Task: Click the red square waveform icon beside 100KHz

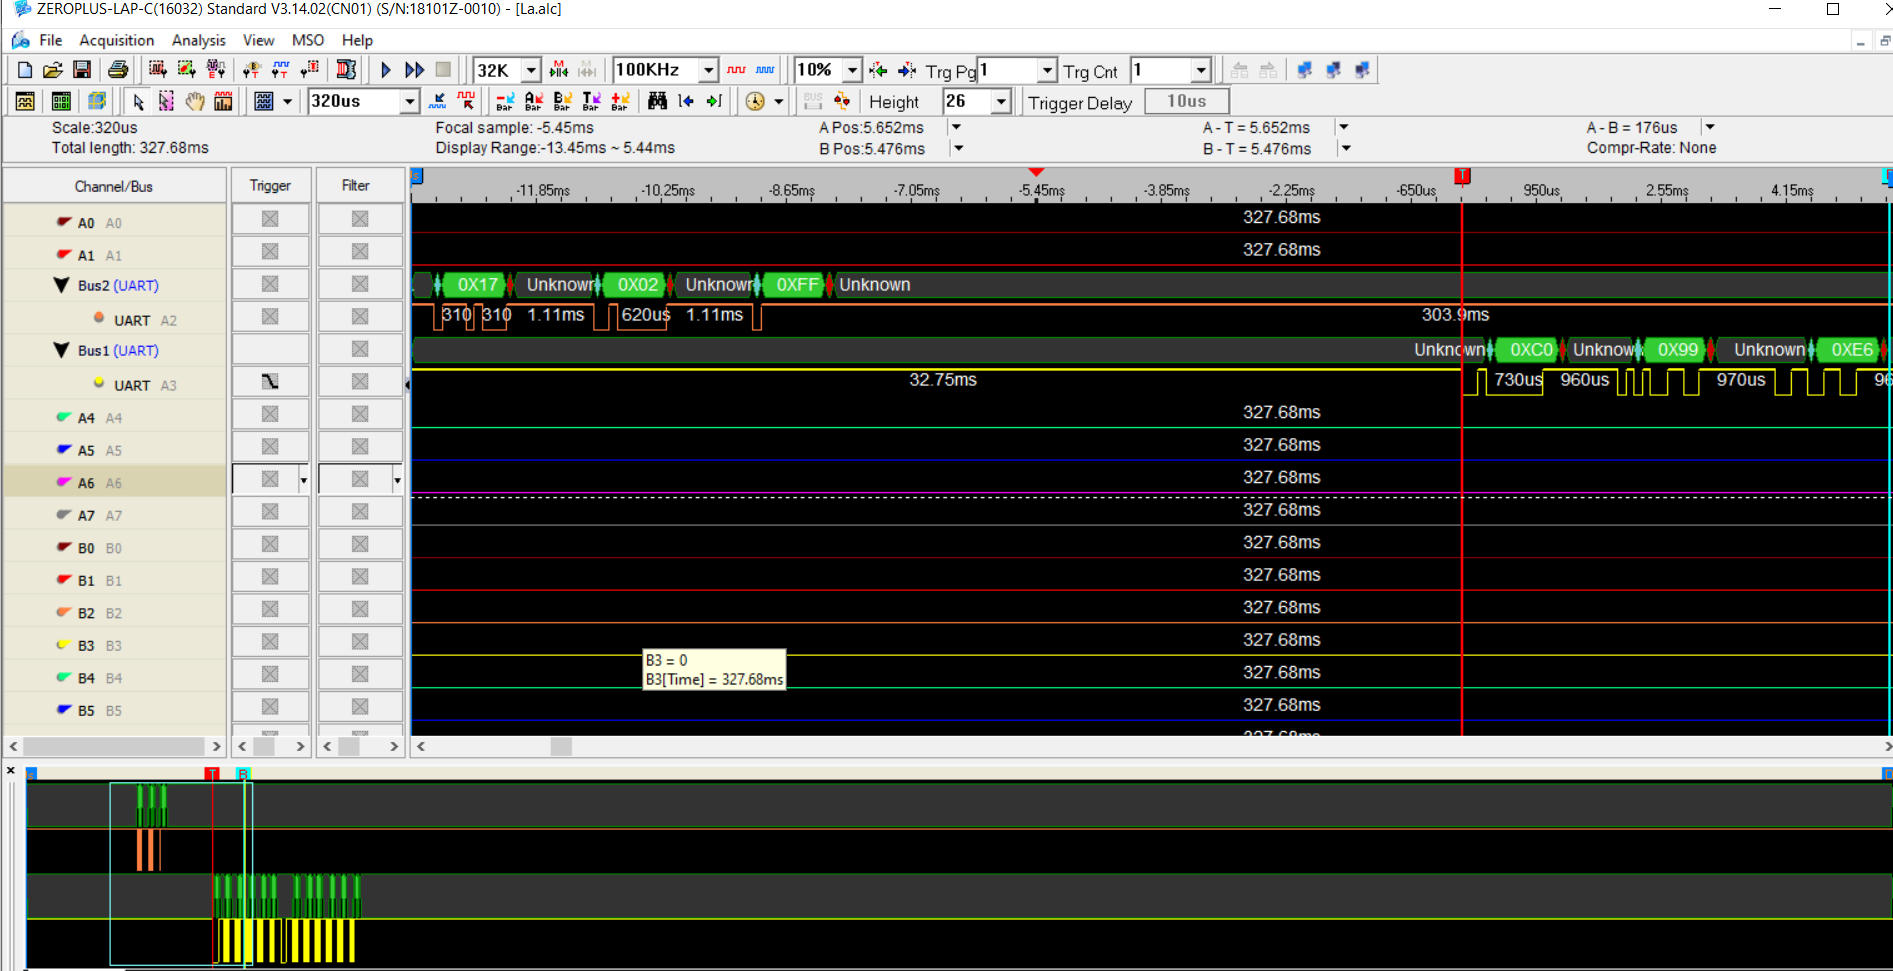Action: pos(737,70)
